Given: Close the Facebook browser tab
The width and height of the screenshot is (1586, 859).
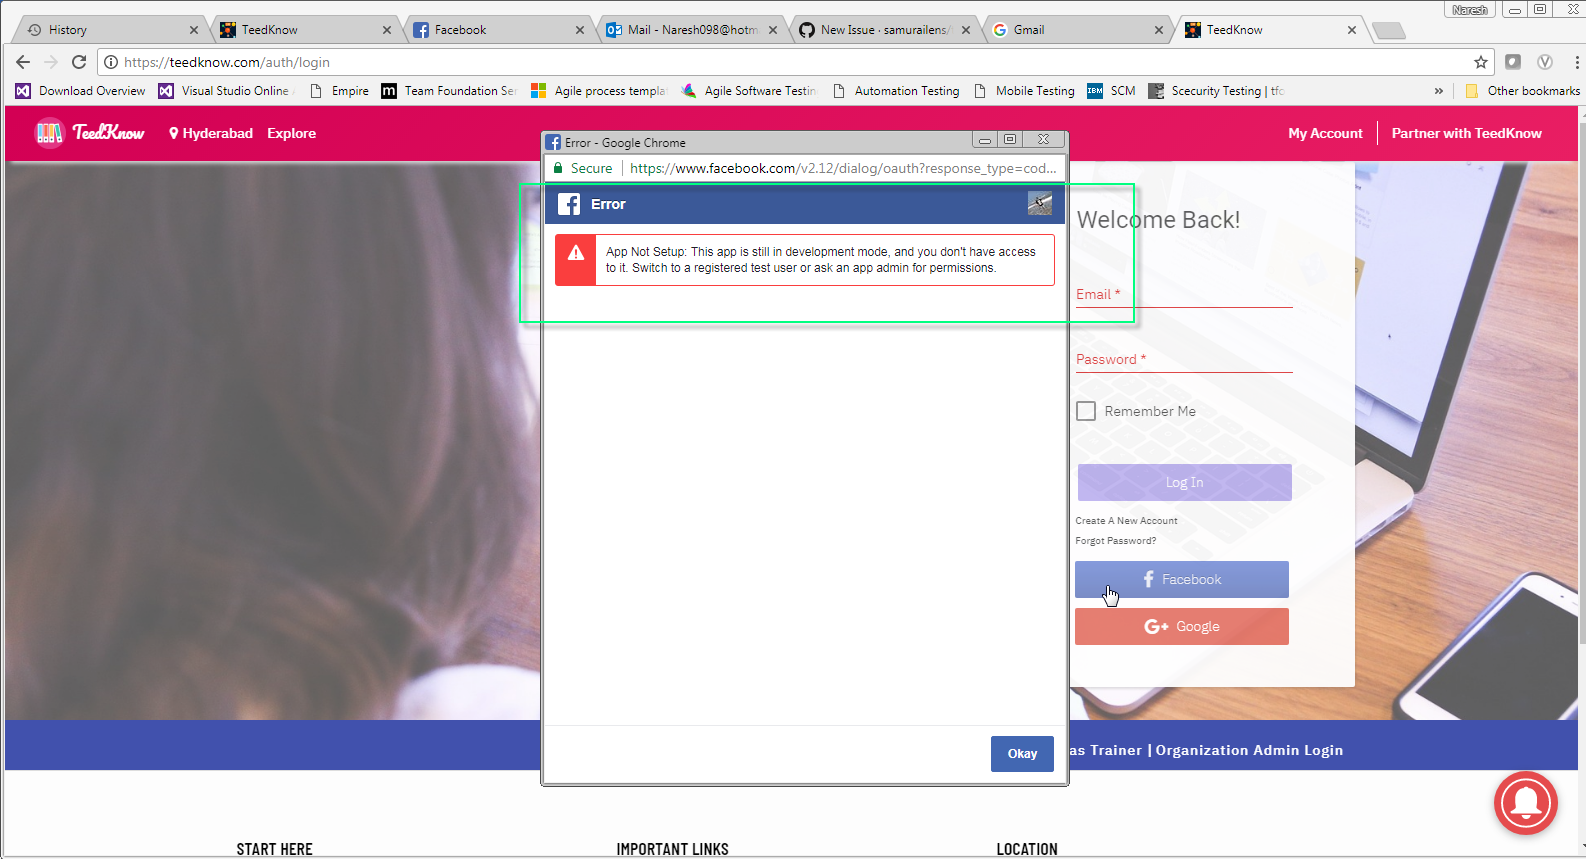Looking at the screenshot, I should point(580,30).
